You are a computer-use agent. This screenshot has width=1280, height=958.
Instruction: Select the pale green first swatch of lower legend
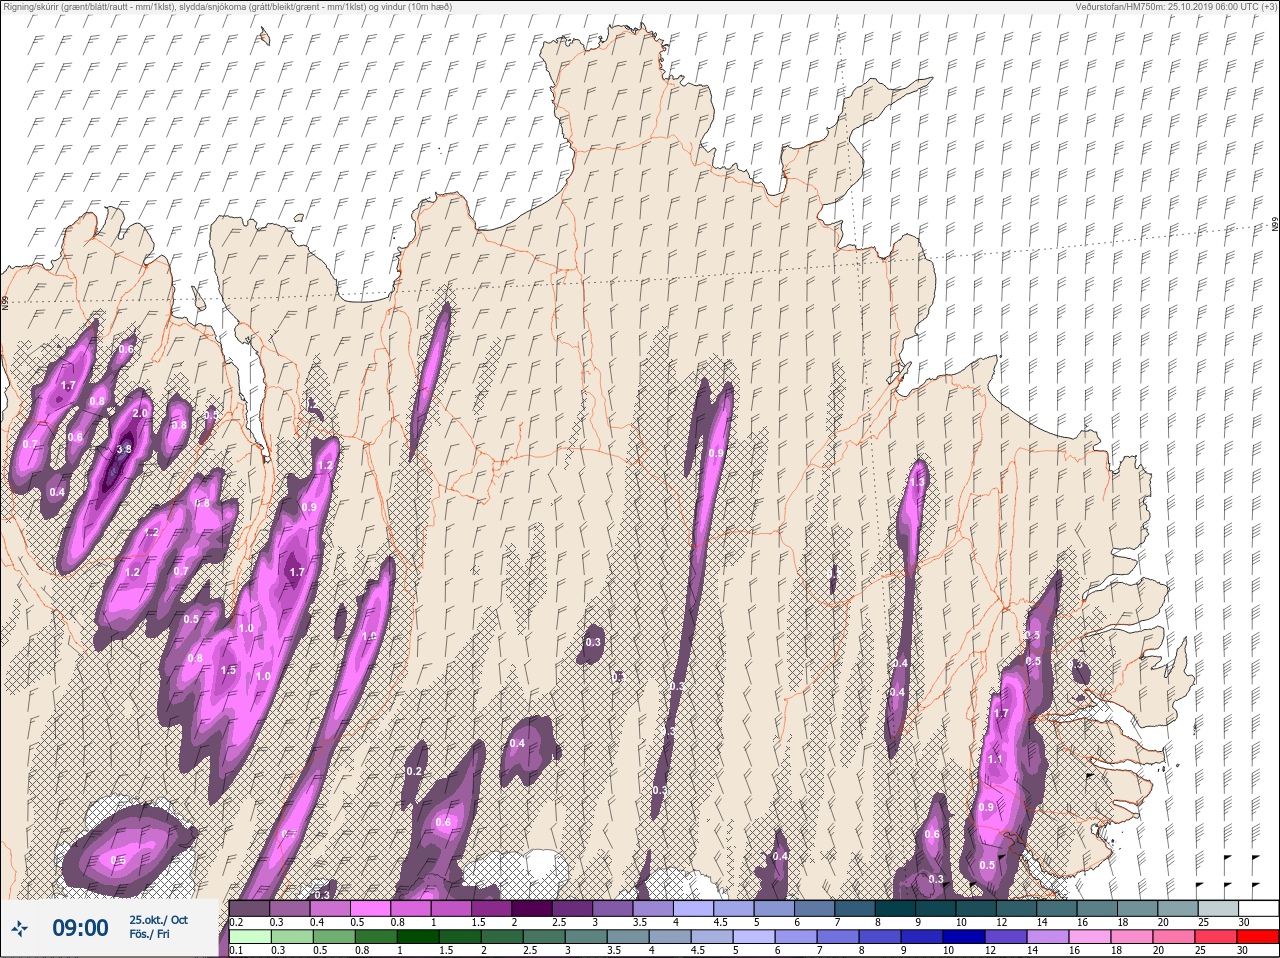(x=250, y=937)
